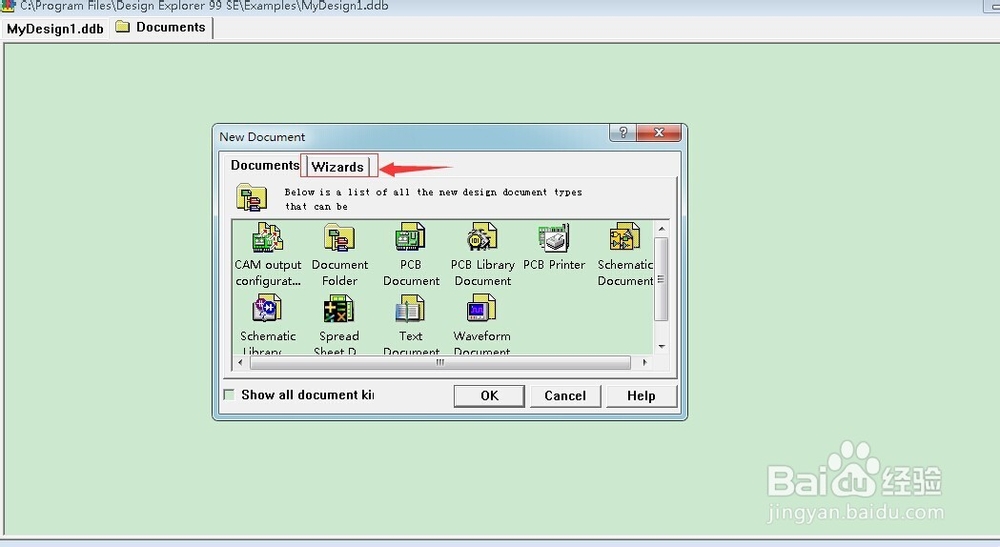Choose the Waveform Document icon
Image resolution: width=1000 pixels, height=547 pixels.
click(482, 309)
